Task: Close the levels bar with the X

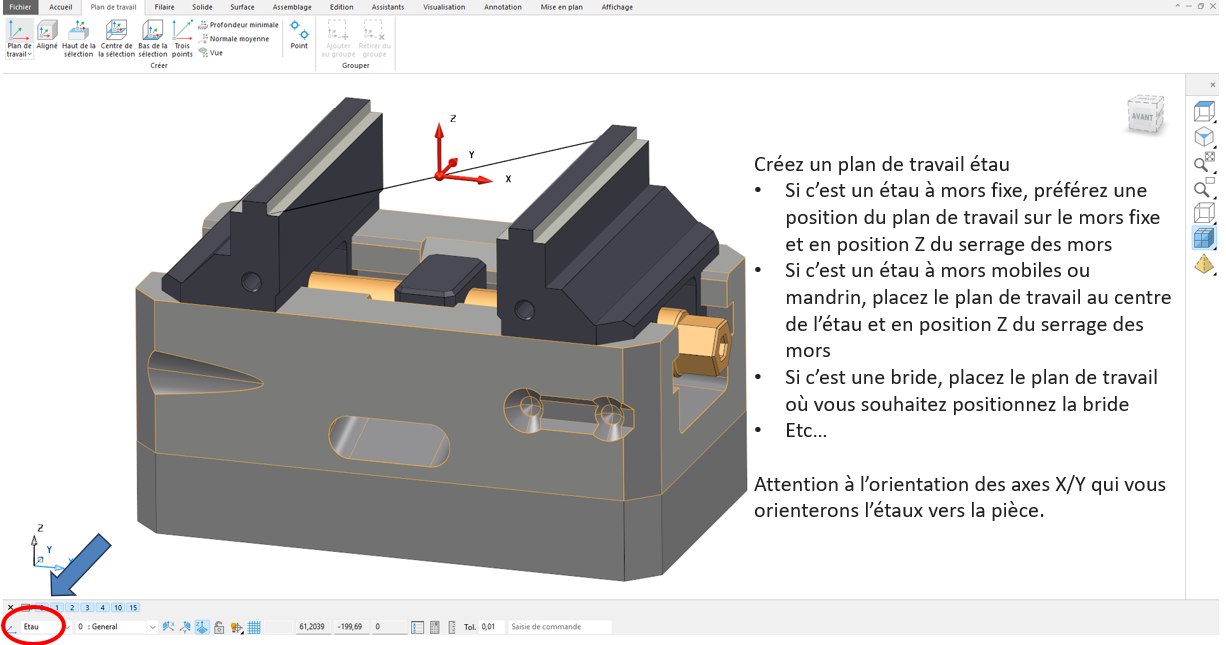Action: coord(10,607)
